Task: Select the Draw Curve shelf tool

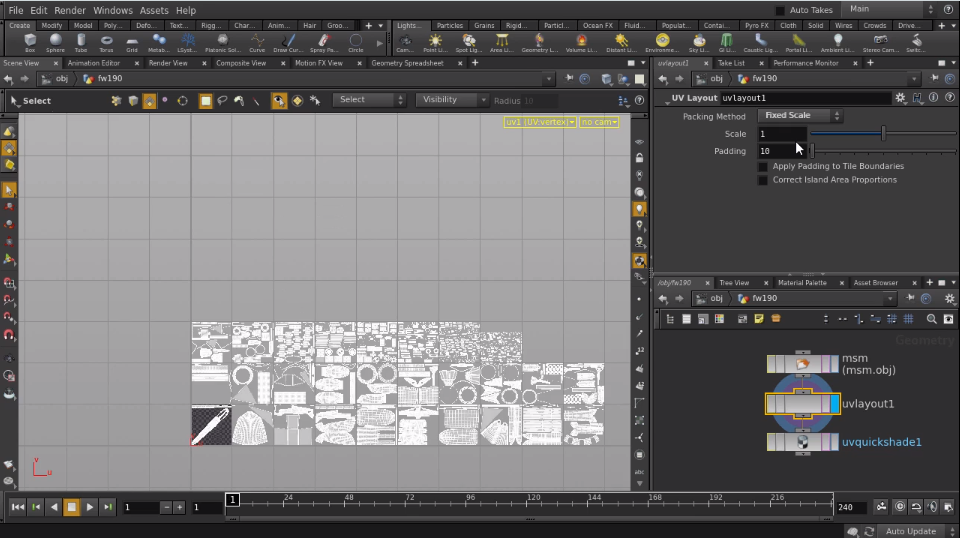Action: tap(288, 43)
